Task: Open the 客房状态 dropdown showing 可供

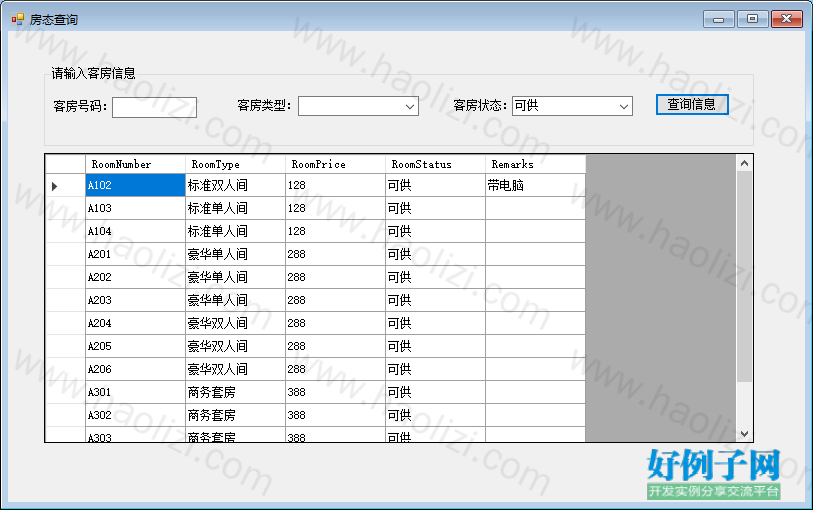Action: coord(572,106)
